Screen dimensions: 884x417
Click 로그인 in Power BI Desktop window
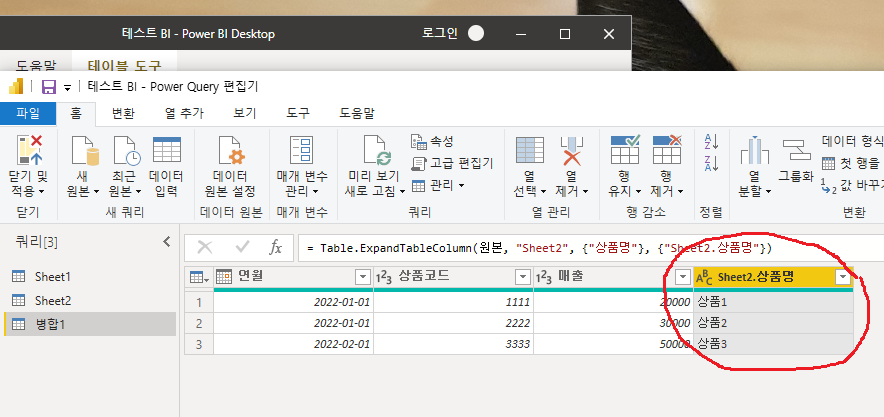tap(439, 33)
